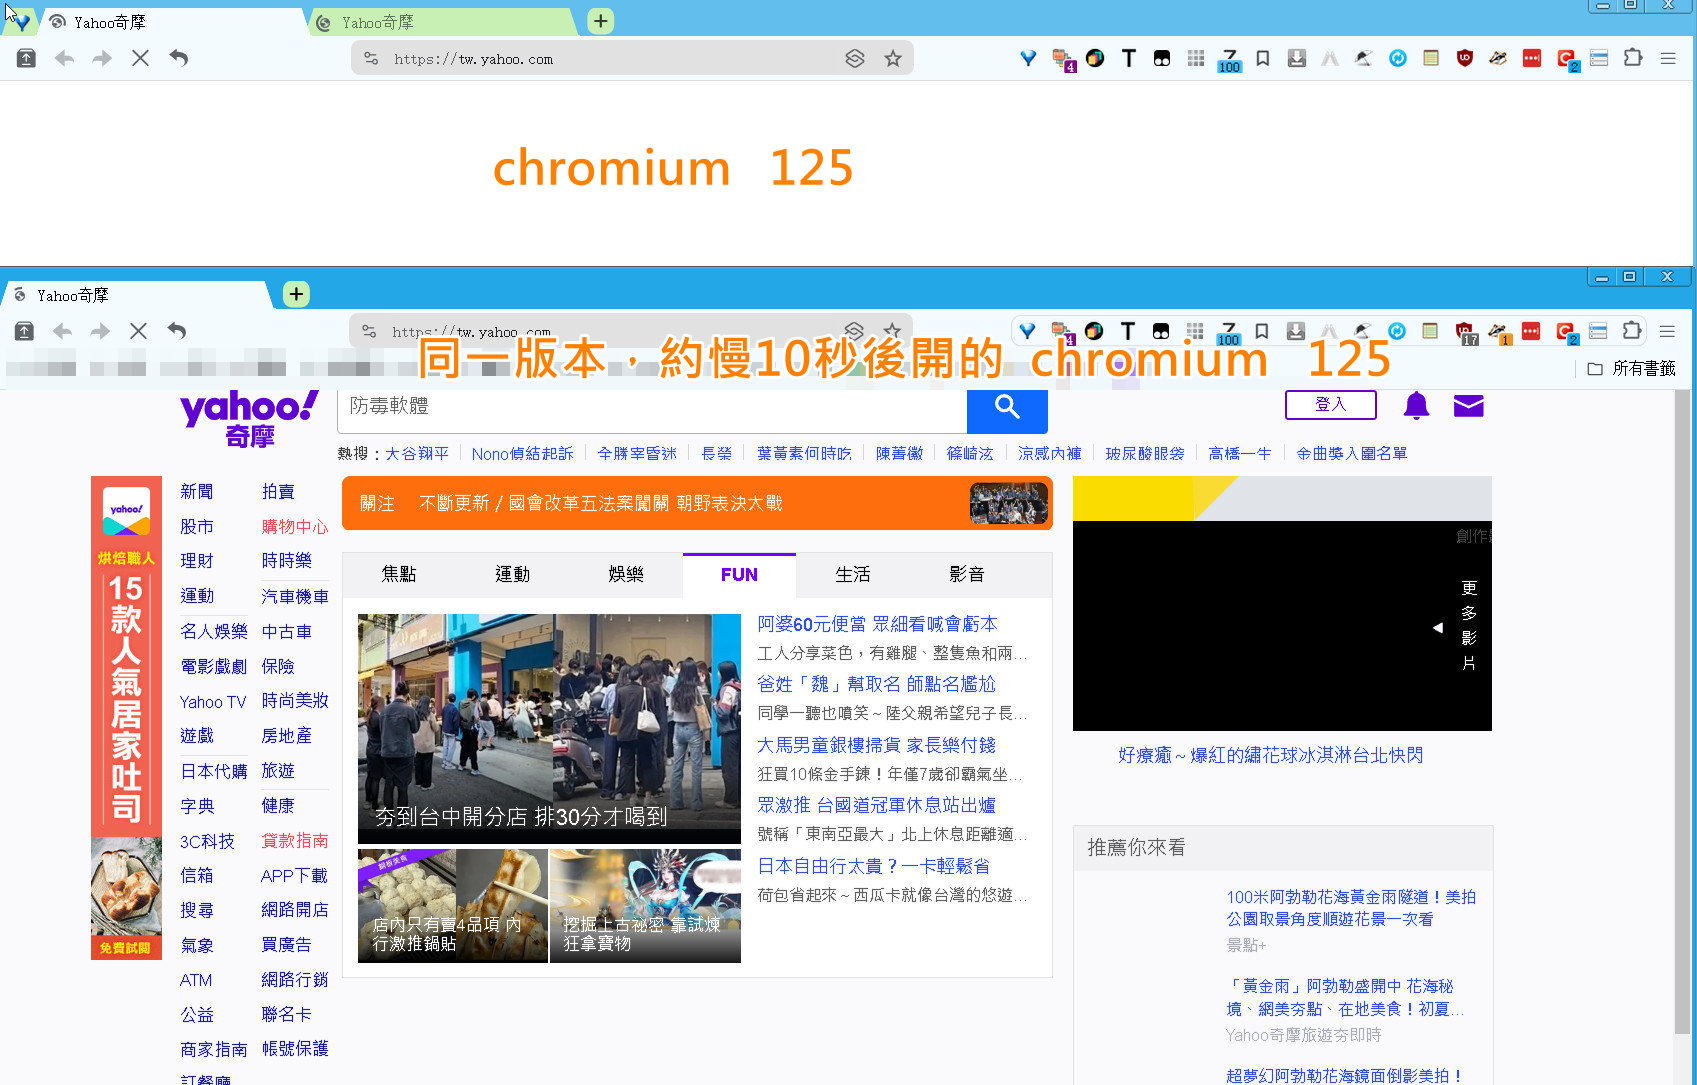Open the 購物中心 sidebar link
The height and width of the screenshot is (1085, 1697).
tap(295, 526)
